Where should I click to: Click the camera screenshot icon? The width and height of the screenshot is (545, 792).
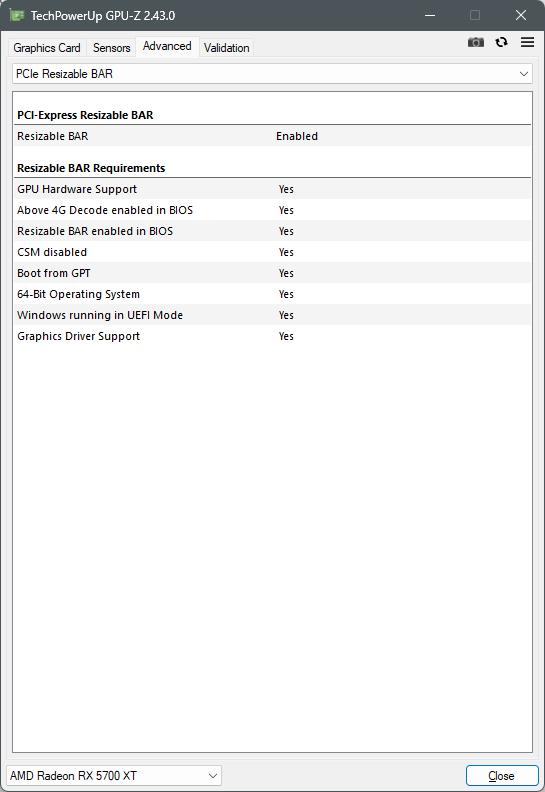point(475,42)
